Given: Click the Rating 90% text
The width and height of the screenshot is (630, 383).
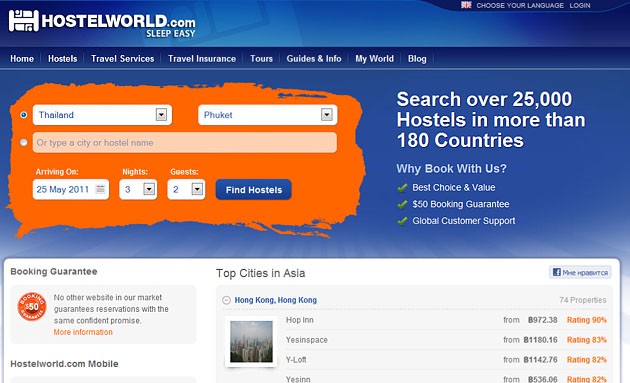Looking at the screenshot, I should tap(587, 320).
